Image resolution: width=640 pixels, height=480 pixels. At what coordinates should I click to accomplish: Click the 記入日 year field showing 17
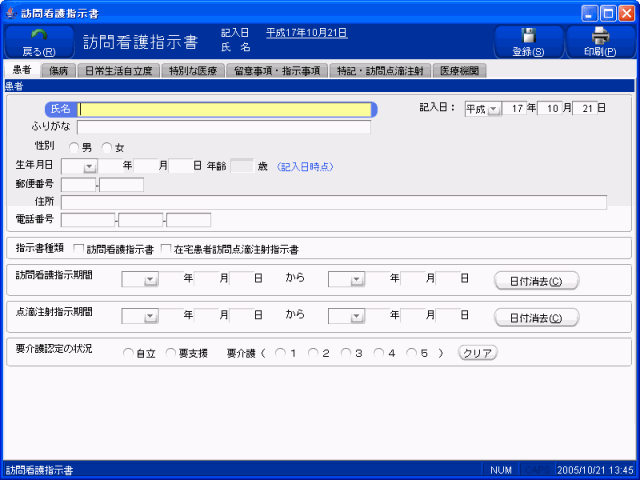[514, 109]
